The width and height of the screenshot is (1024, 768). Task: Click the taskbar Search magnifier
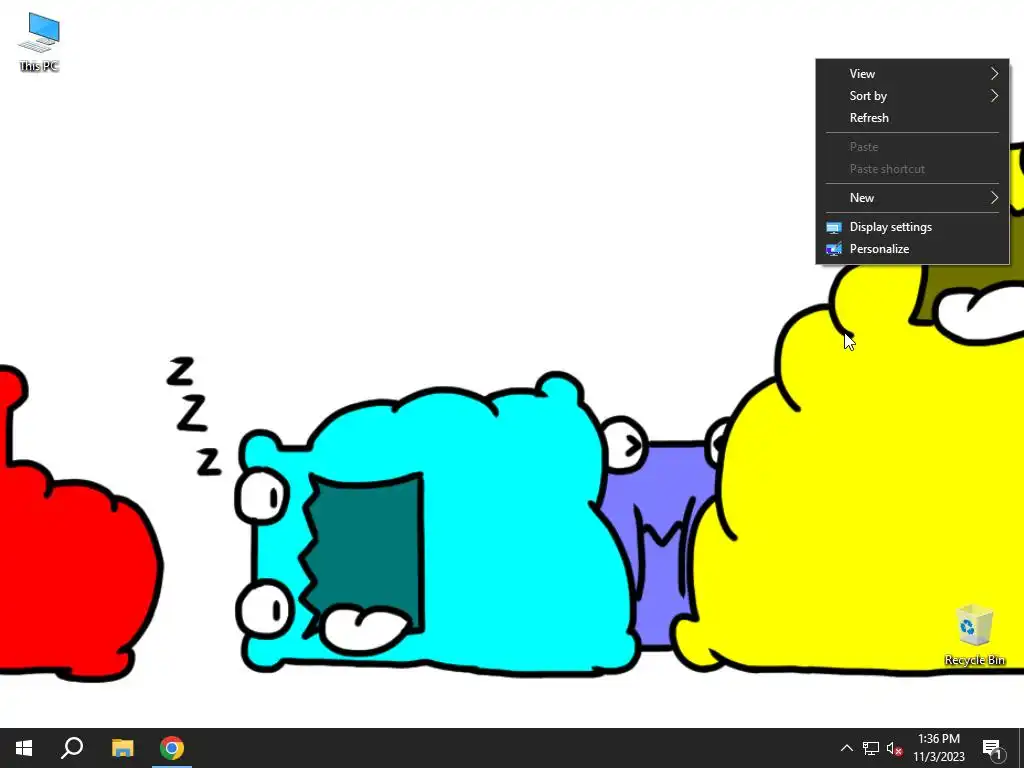[72, 748]
